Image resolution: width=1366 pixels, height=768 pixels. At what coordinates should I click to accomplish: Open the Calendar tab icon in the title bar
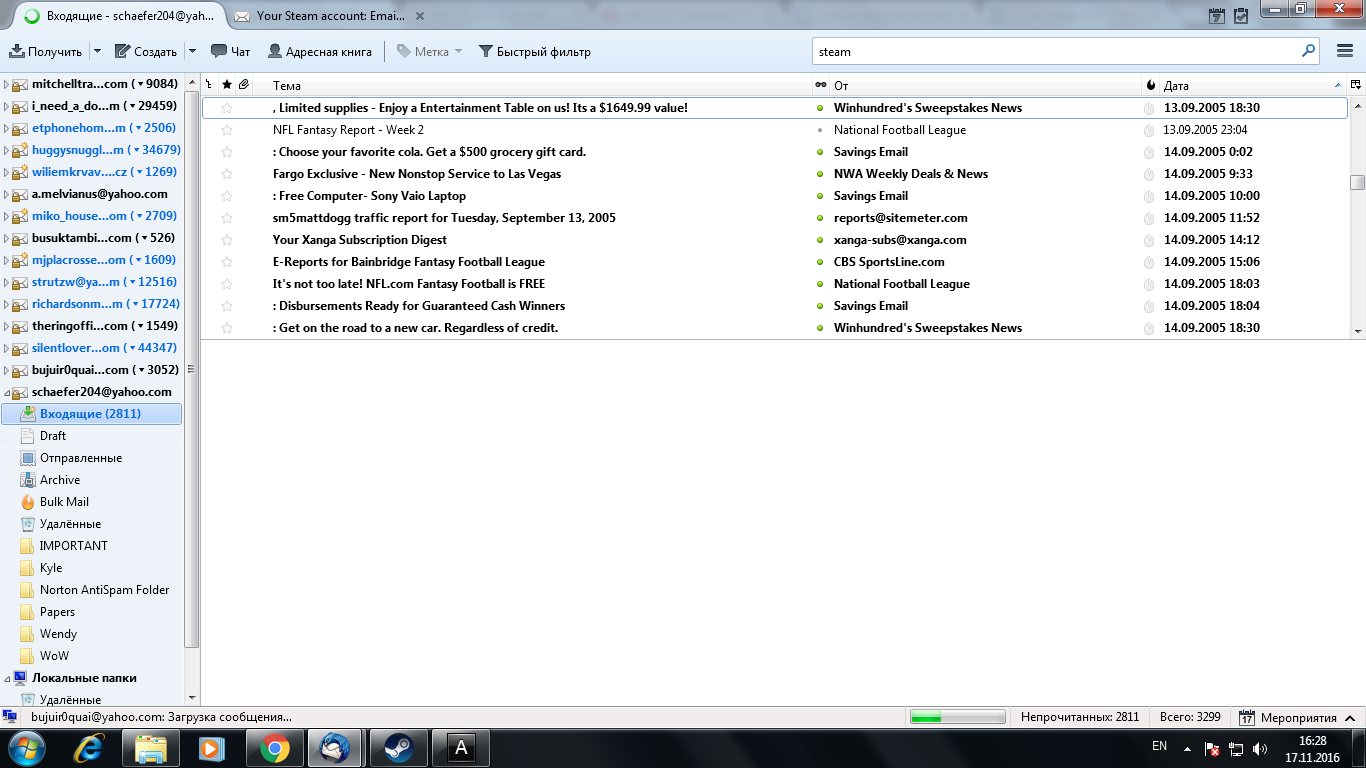click(x=1217, y=15)
